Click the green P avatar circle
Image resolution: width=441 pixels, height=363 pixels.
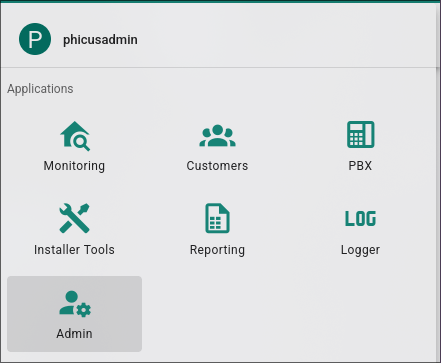pos(35,39)
